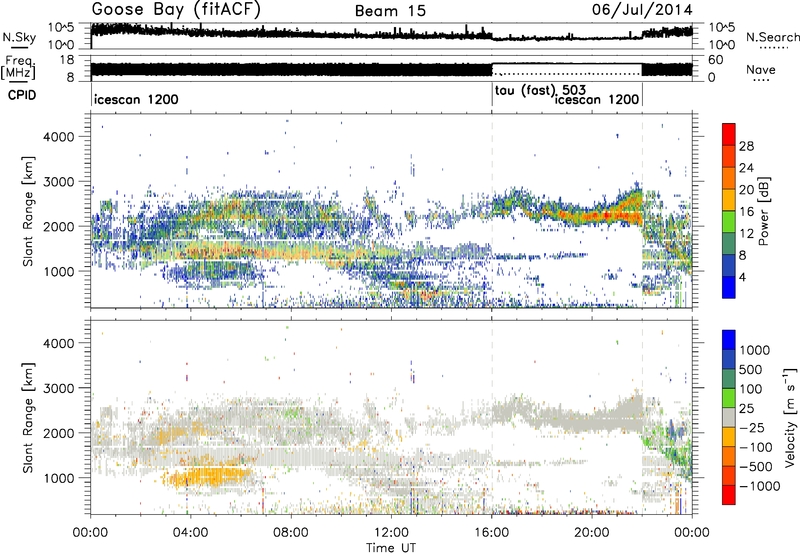Click the "-25" label on the velocity colorbar
Screen dimensions: 800x554
tap(752, 428)
